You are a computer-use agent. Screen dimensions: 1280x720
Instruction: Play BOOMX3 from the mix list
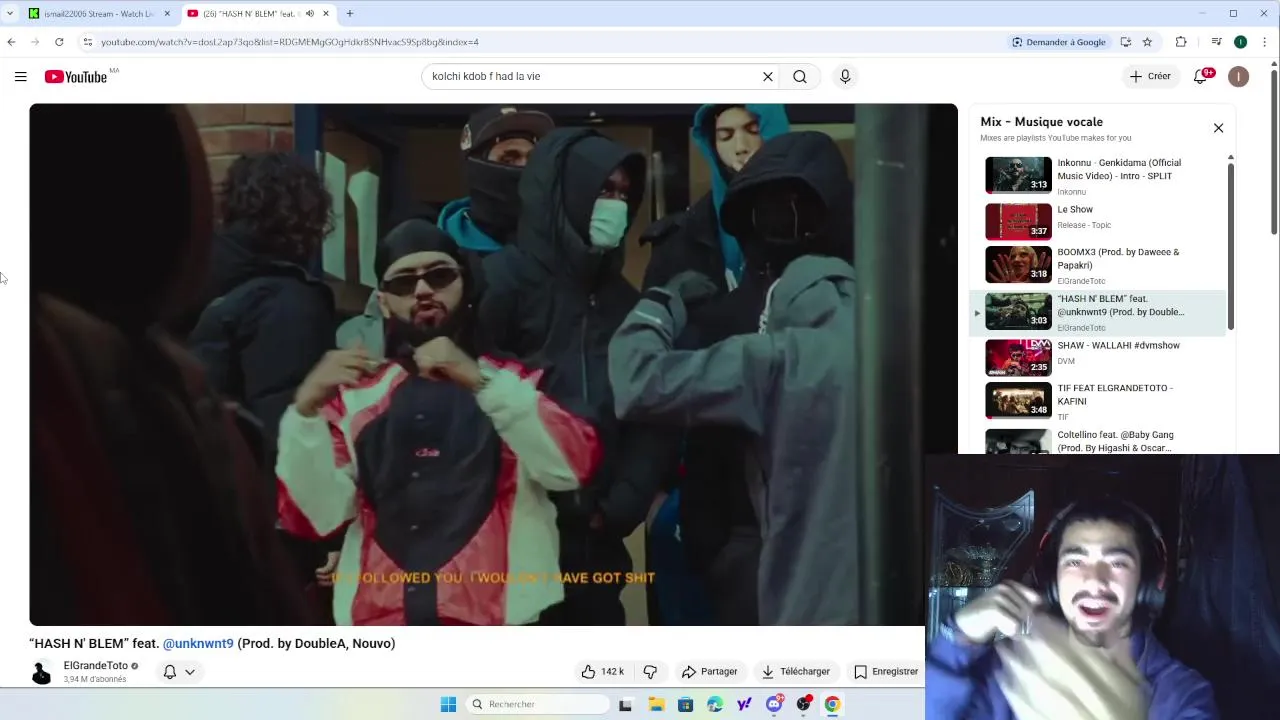tap(1097, 265)
